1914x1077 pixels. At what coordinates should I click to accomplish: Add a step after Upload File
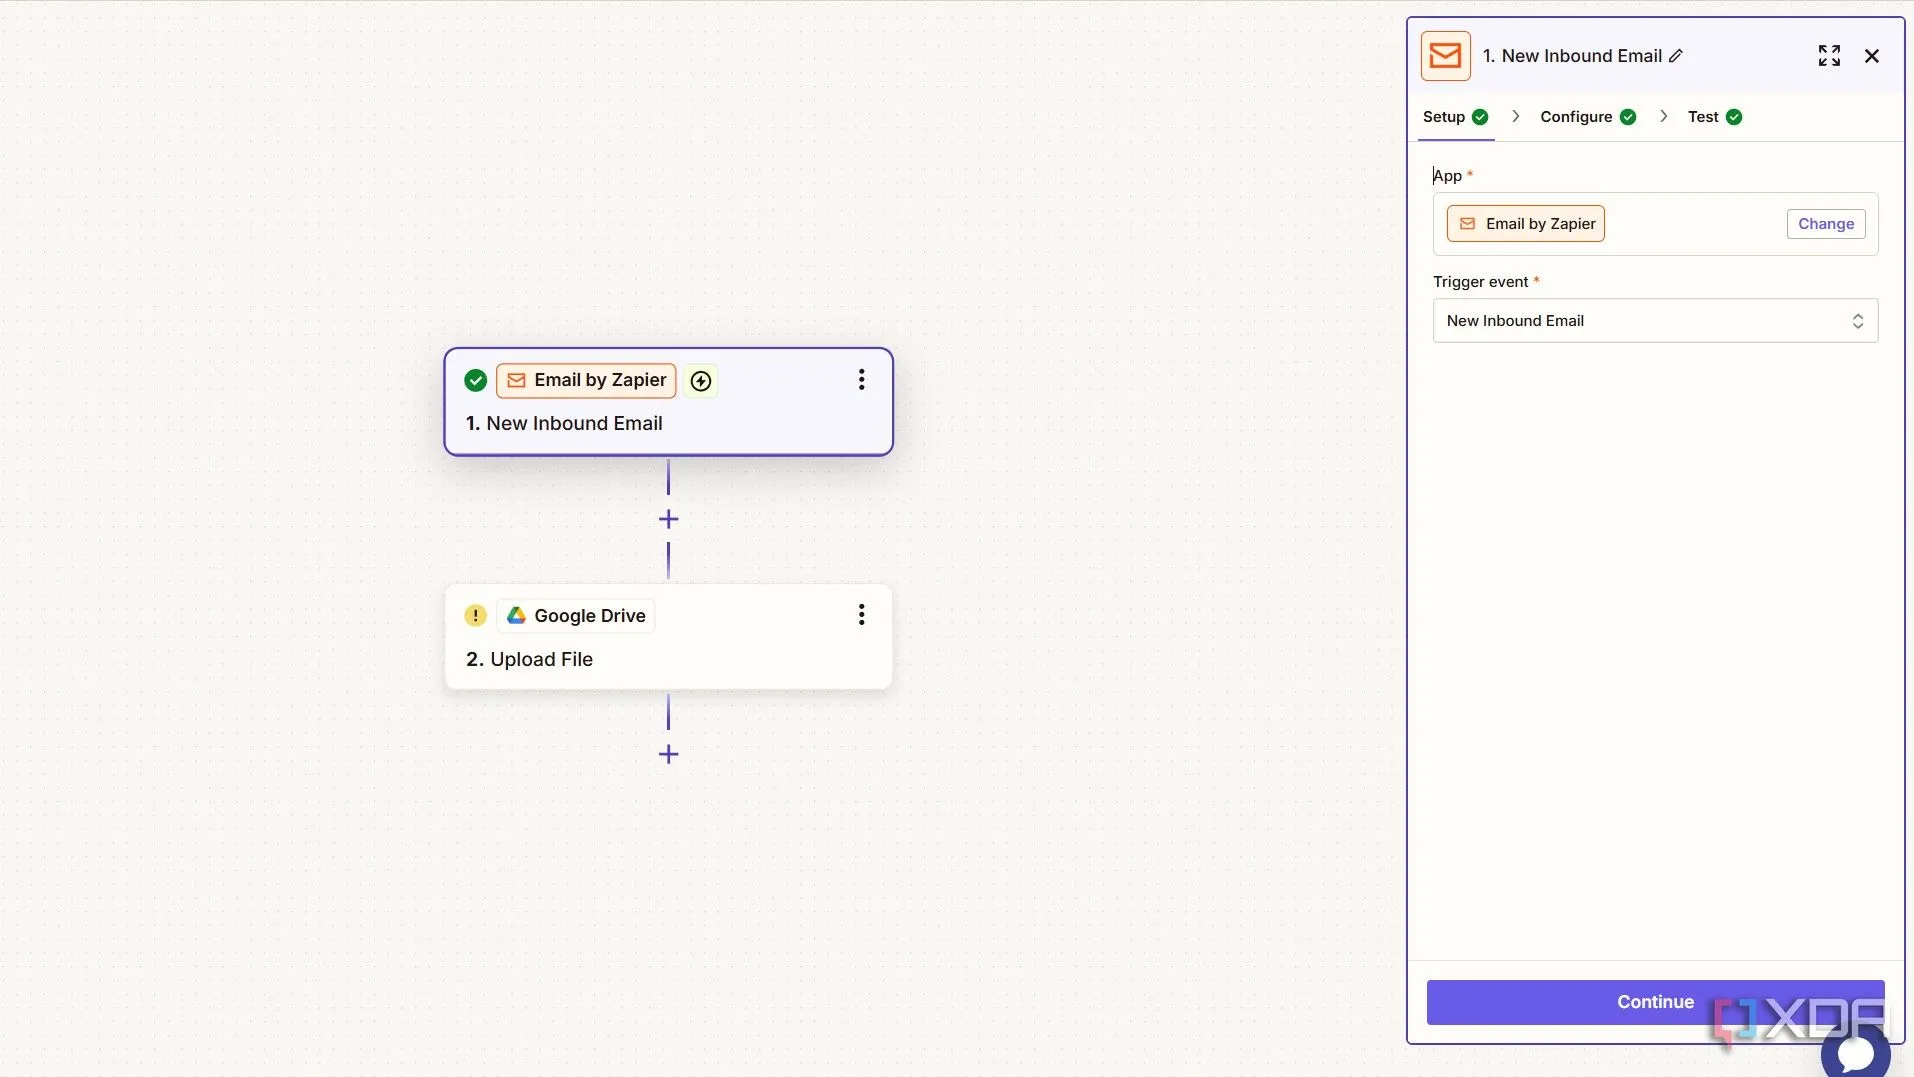point(669,754)
